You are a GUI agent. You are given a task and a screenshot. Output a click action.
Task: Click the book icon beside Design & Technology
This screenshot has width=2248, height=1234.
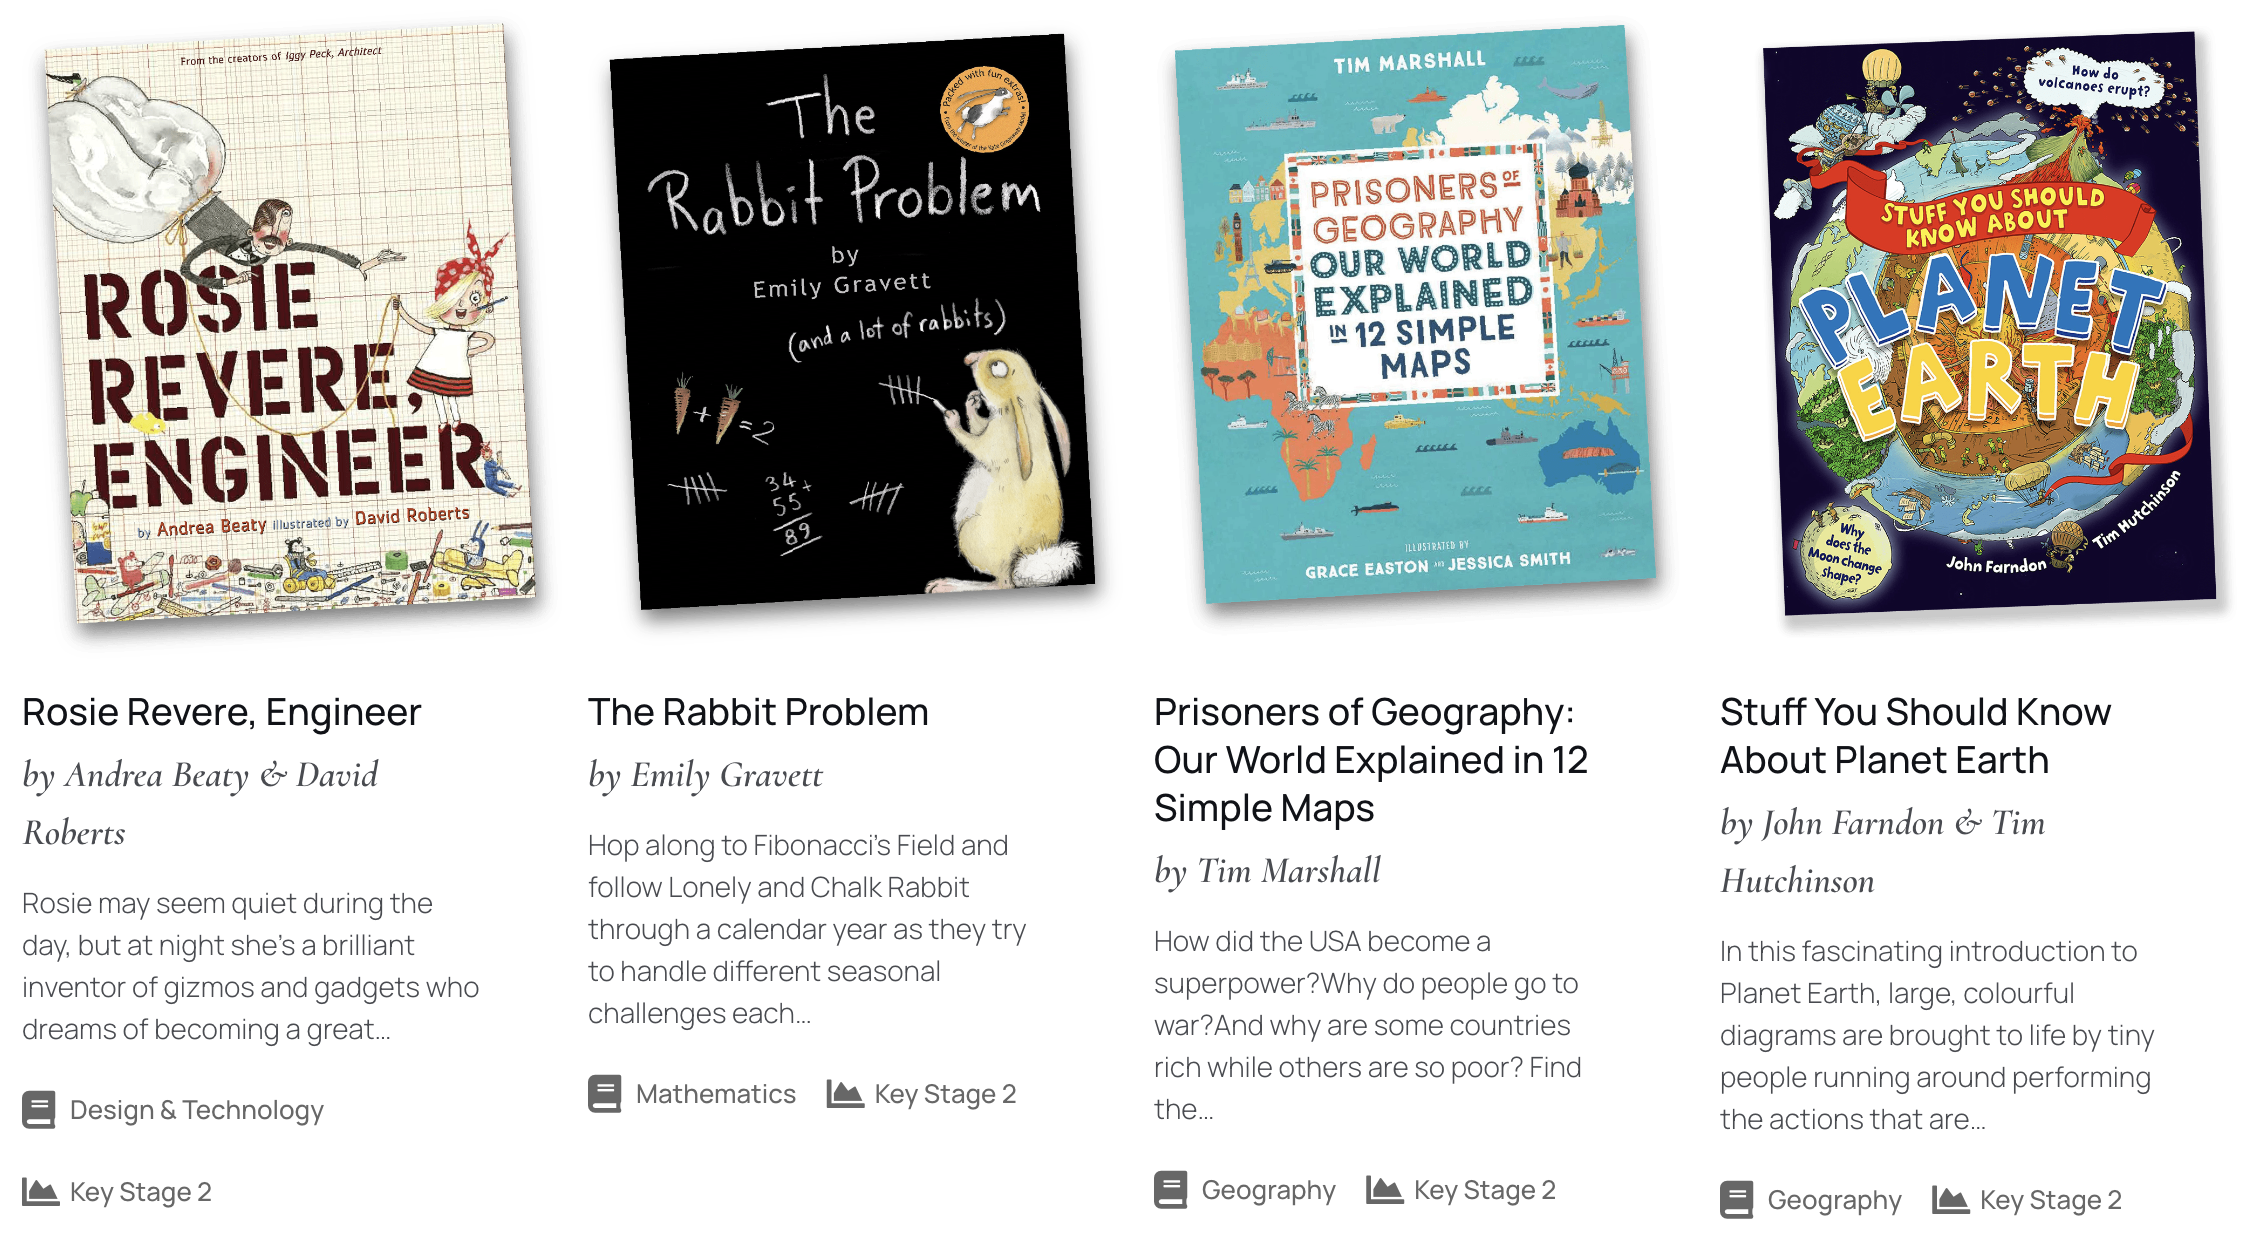[39, 1110]
